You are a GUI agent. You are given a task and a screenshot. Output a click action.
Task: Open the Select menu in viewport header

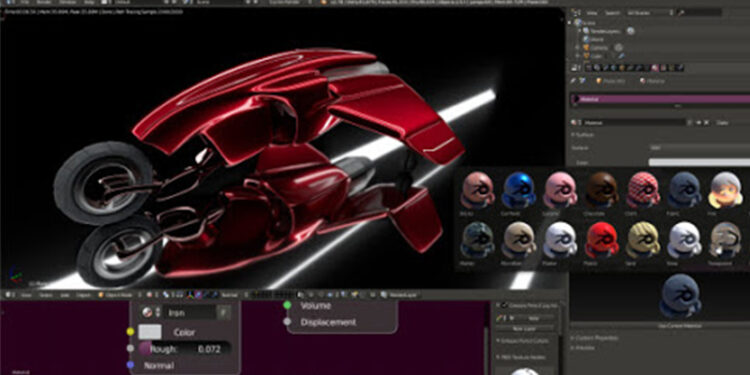click(45, 295)
